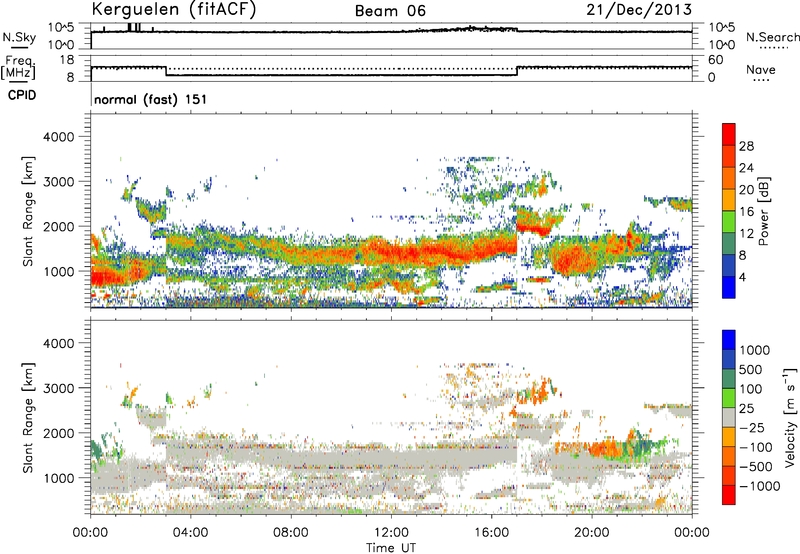
Task: Click the "08:00" time axis tick label
Action: click(x=291, y=533)
